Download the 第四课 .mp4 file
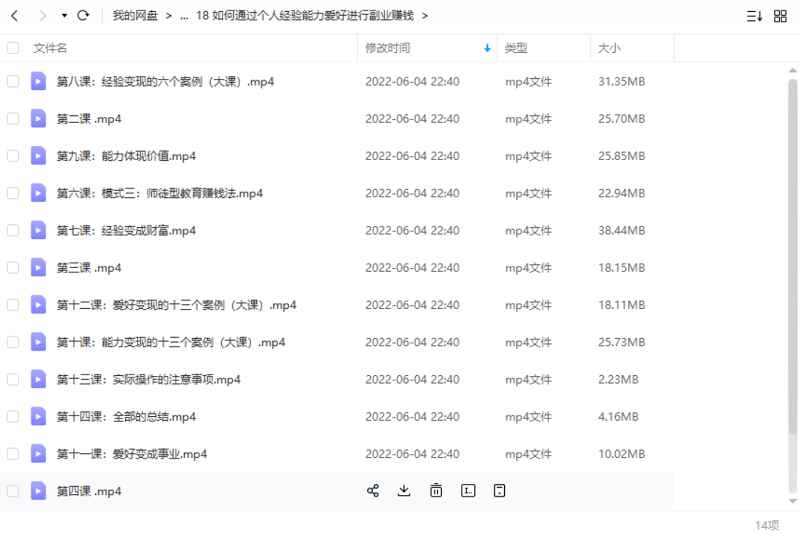The image size is (800, 536). 404,490
